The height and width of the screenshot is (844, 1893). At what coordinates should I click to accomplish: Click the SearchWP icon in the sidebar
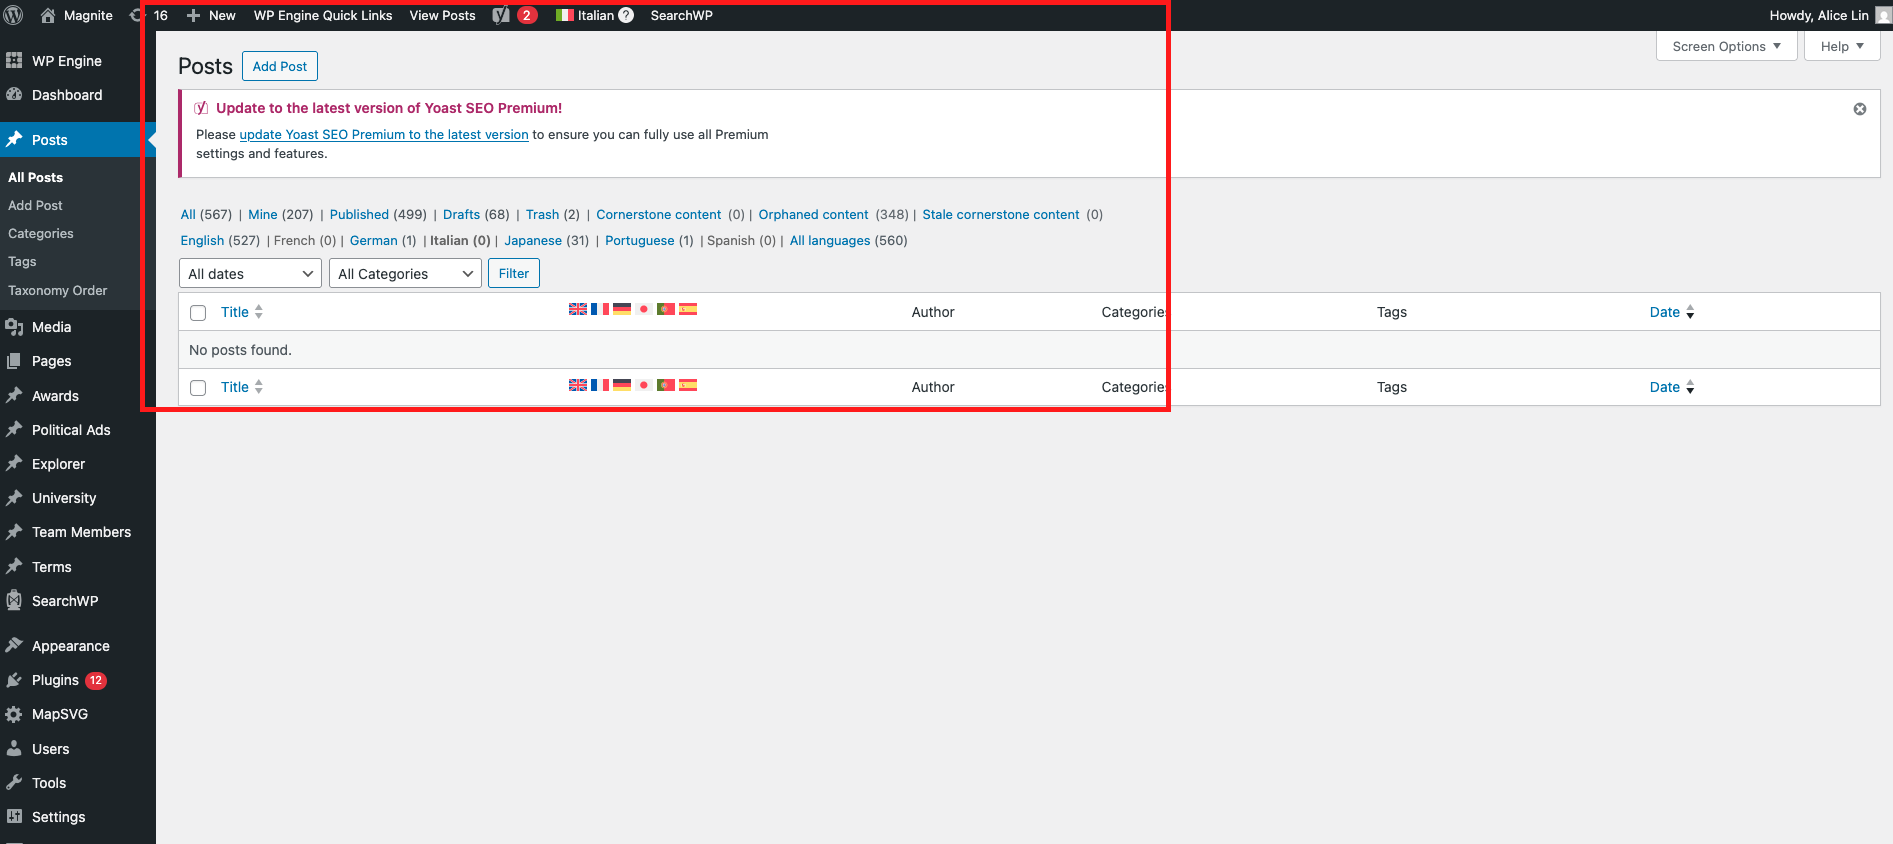coord(14,601)
